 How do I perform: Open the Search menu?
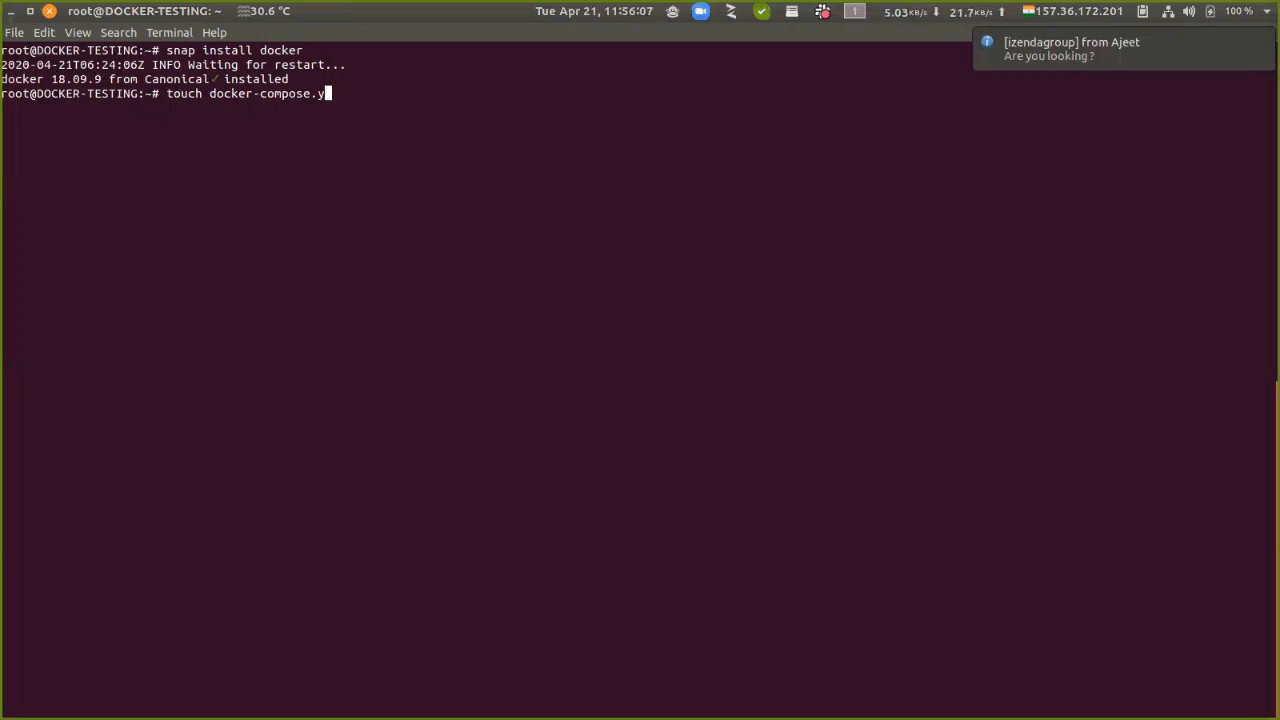click(118, 32)
